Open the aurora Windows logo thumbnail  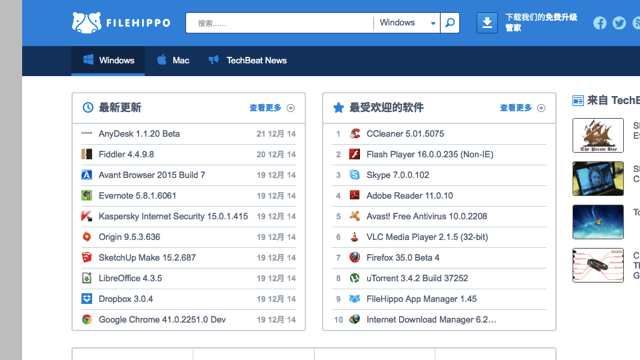tap(598, 222)
